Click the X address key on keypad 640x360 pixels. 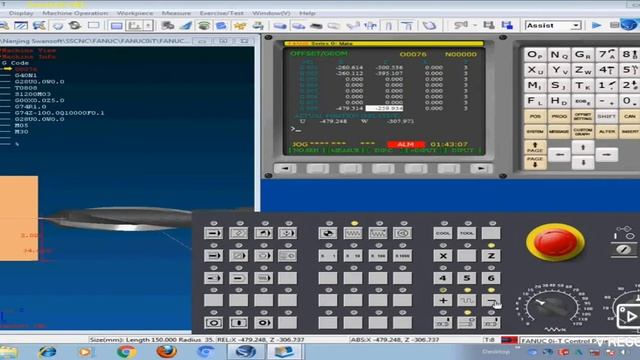(535, 70)
